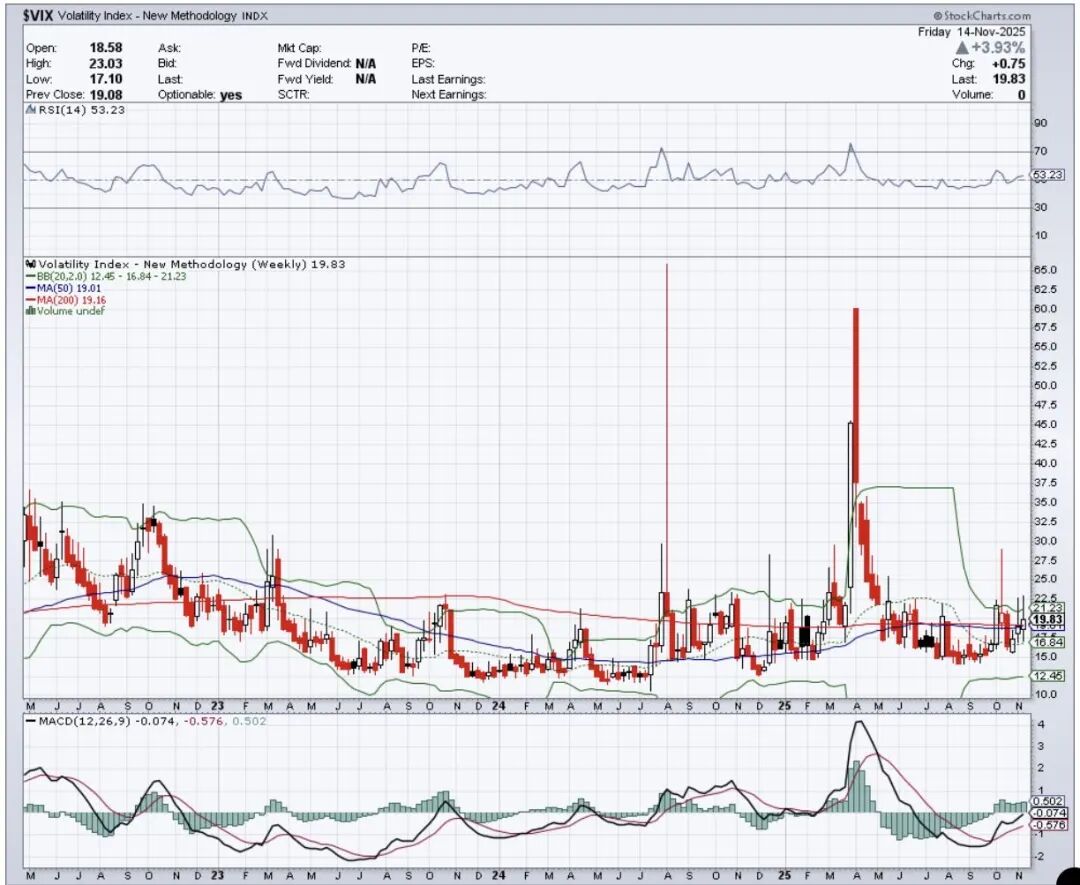Click the up-triangle beside +3.93%
The width and height of the screenshot is (1080, 885).
pyautogui.click(x=961, y=48)
